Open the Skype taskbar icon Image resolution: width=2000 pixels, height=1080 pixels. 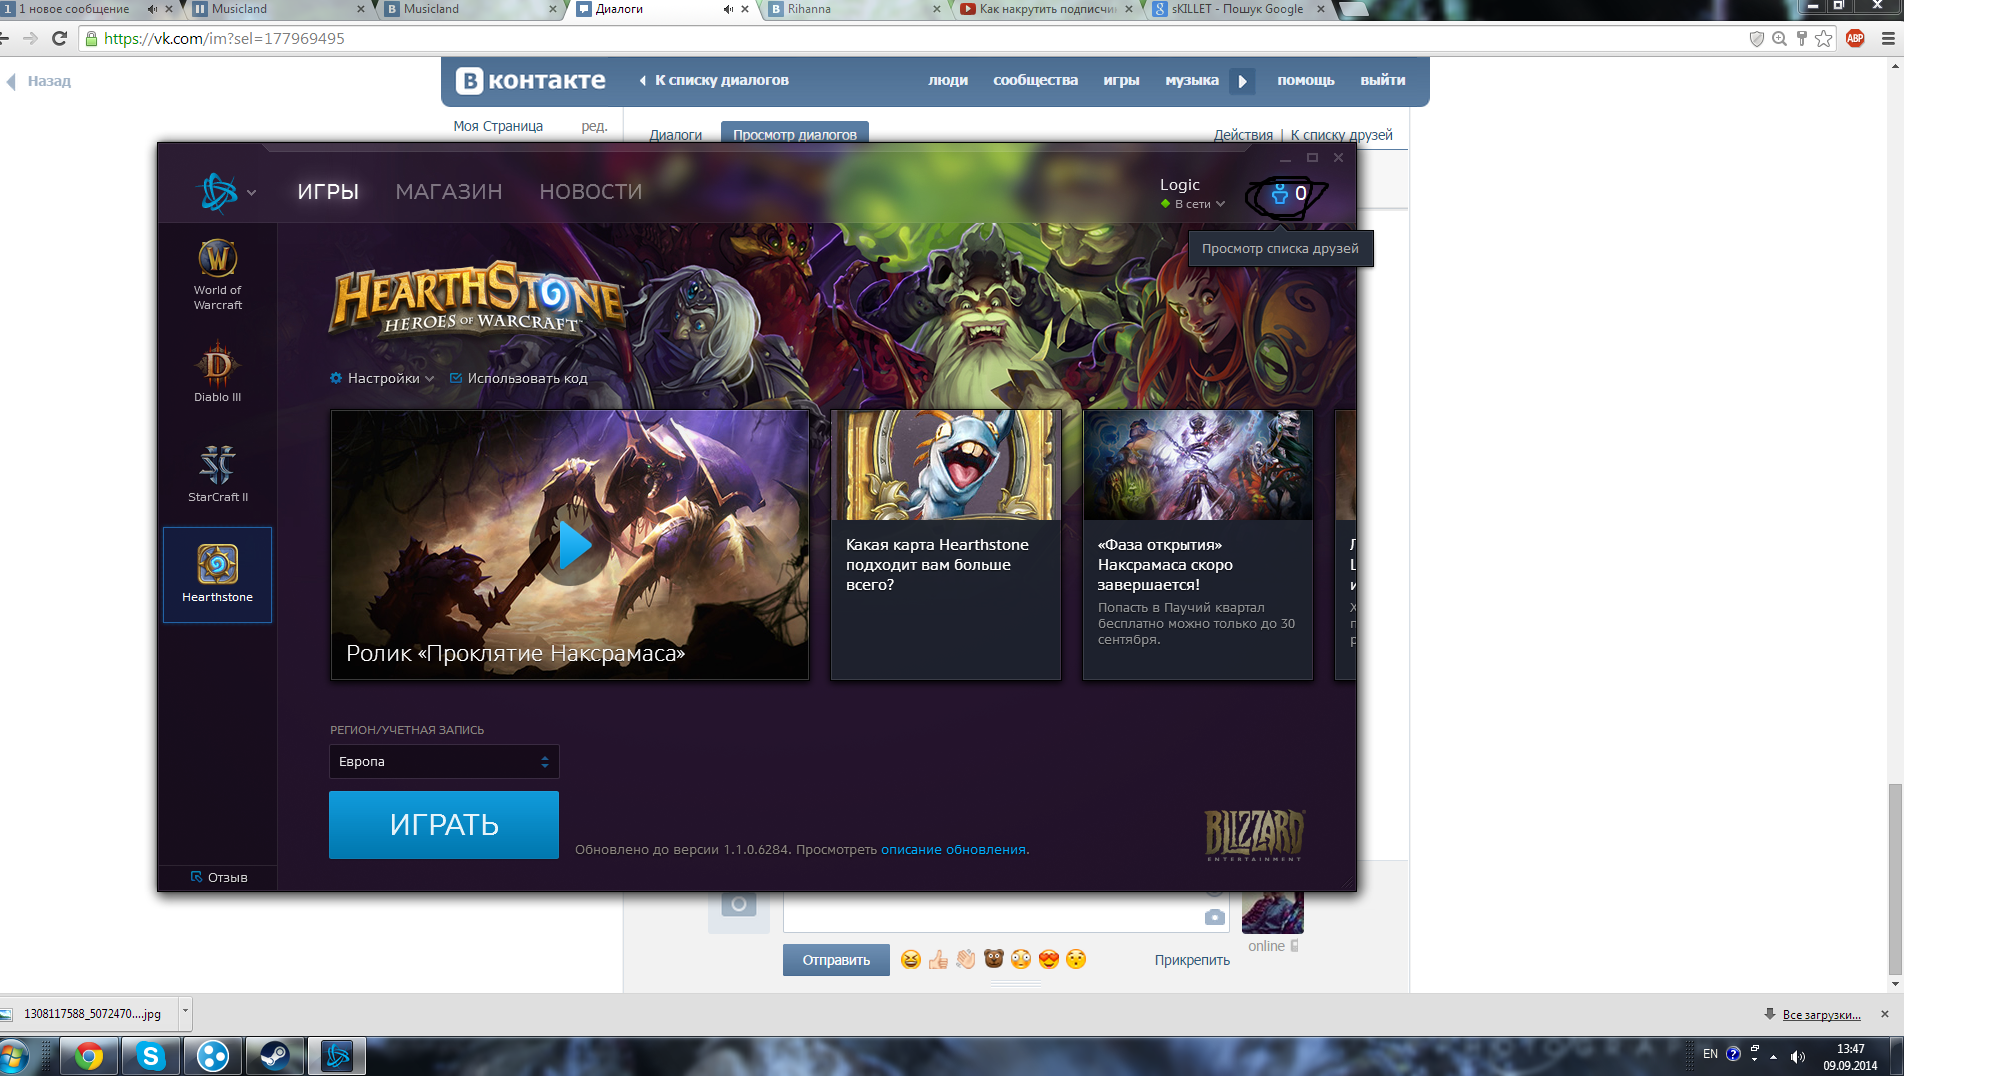(x=151, y=1056)
